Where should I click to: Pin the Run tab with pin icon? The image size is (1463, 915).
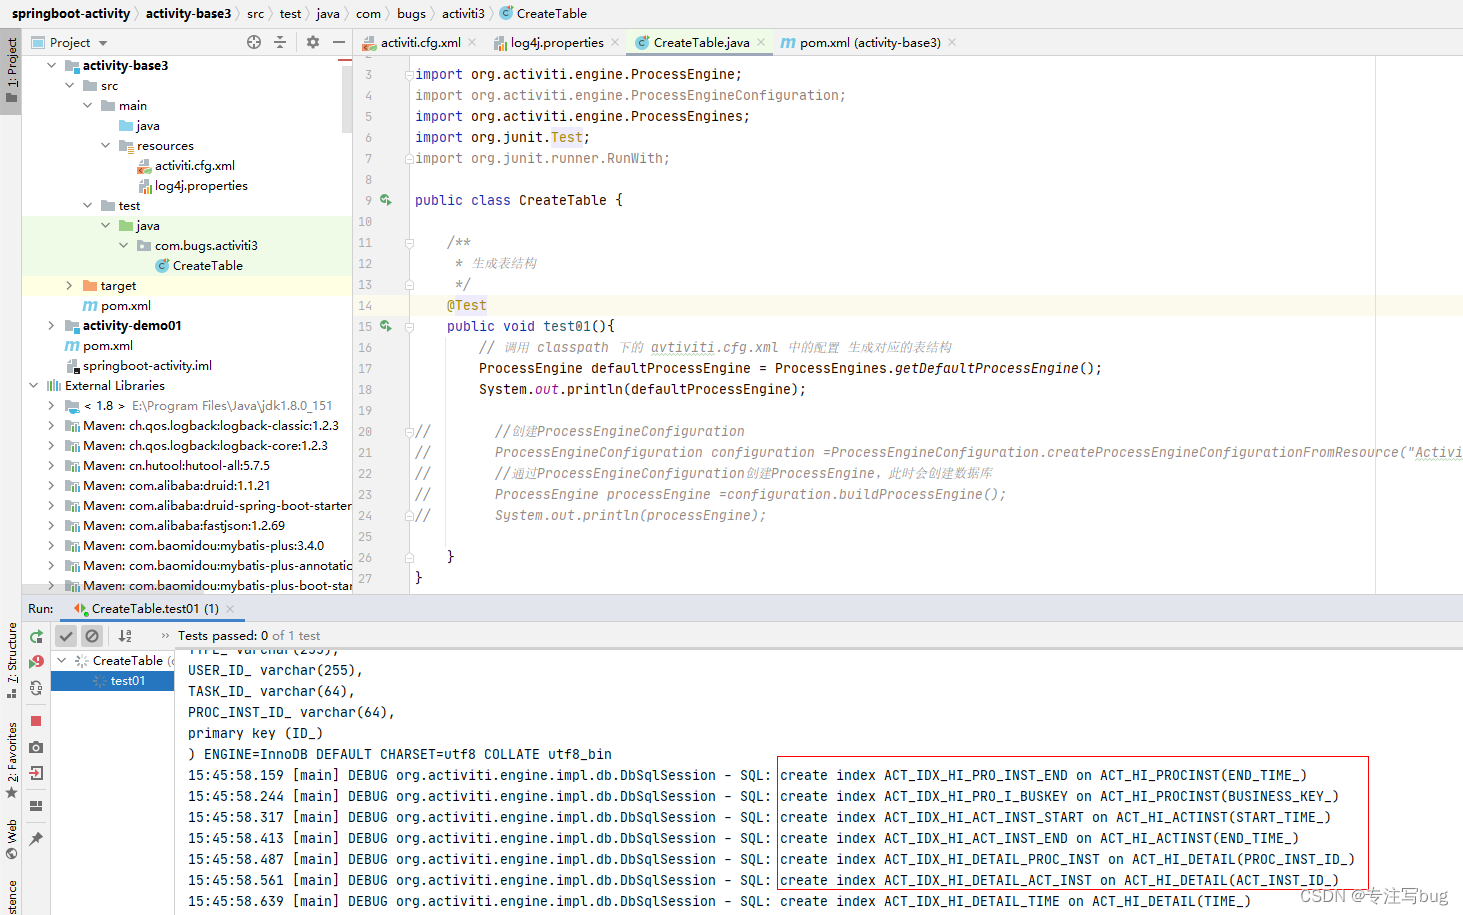click(36, 839)
